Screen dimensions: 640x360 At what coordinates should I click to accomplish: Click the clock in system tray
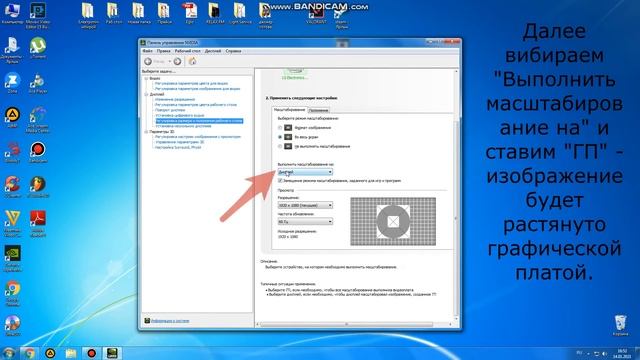pos(622,353)
